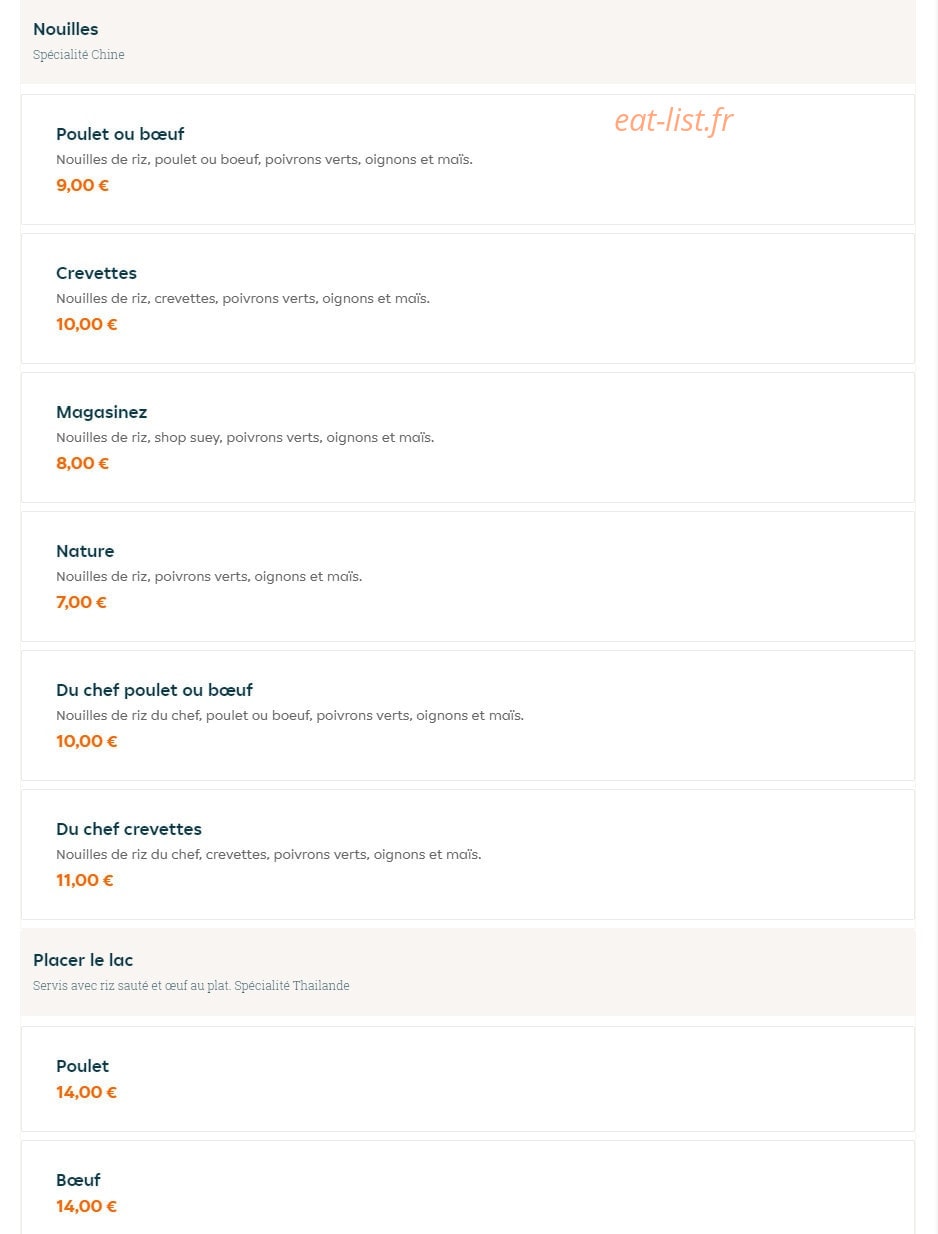Click the Placer le lac section header
The height and width of the screenshot is (1234, 938).
[x=467, y=972]
